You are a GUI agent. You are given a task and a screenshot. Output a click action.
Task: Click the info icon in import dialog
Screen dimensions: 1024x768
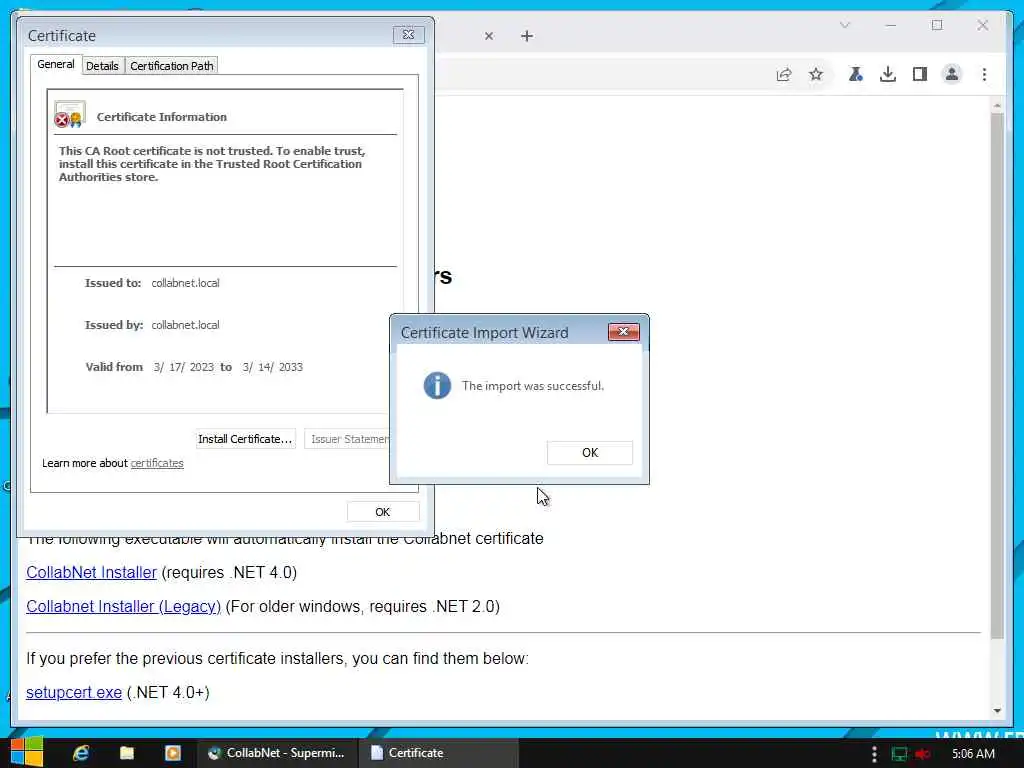(437, 385)
